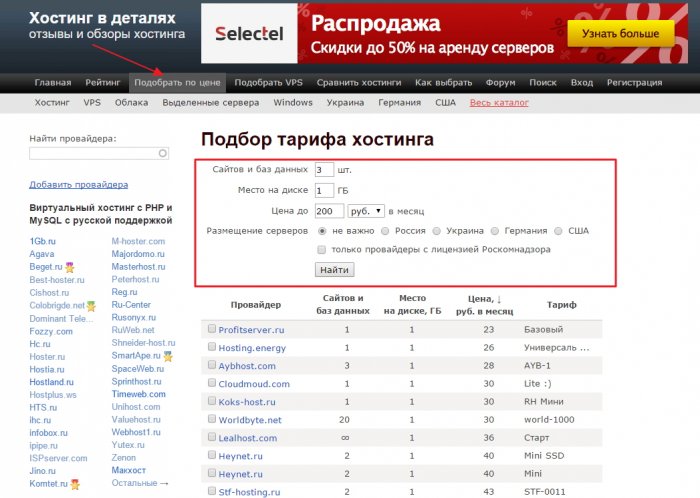Focus the Найти провайдера search field

click(x=99, y=154)
